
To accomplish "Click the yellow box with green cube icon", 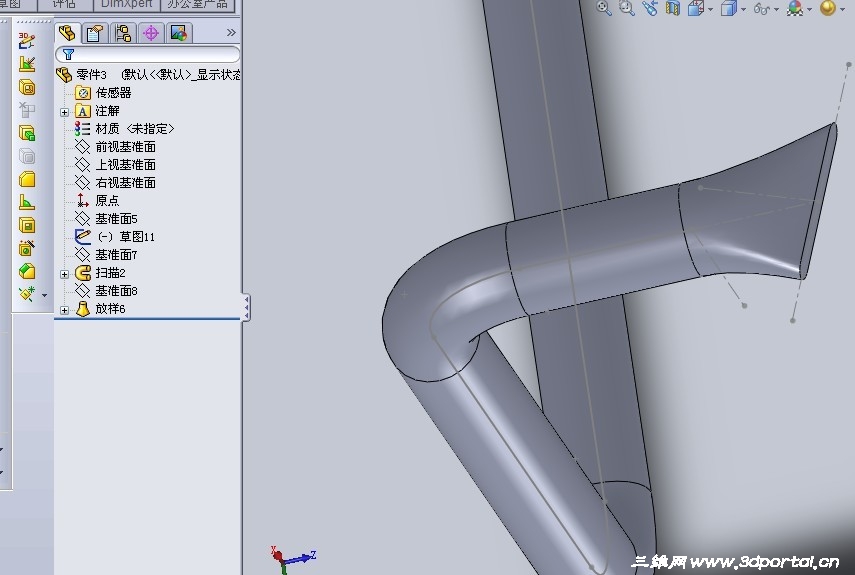I will pos(27,133).
